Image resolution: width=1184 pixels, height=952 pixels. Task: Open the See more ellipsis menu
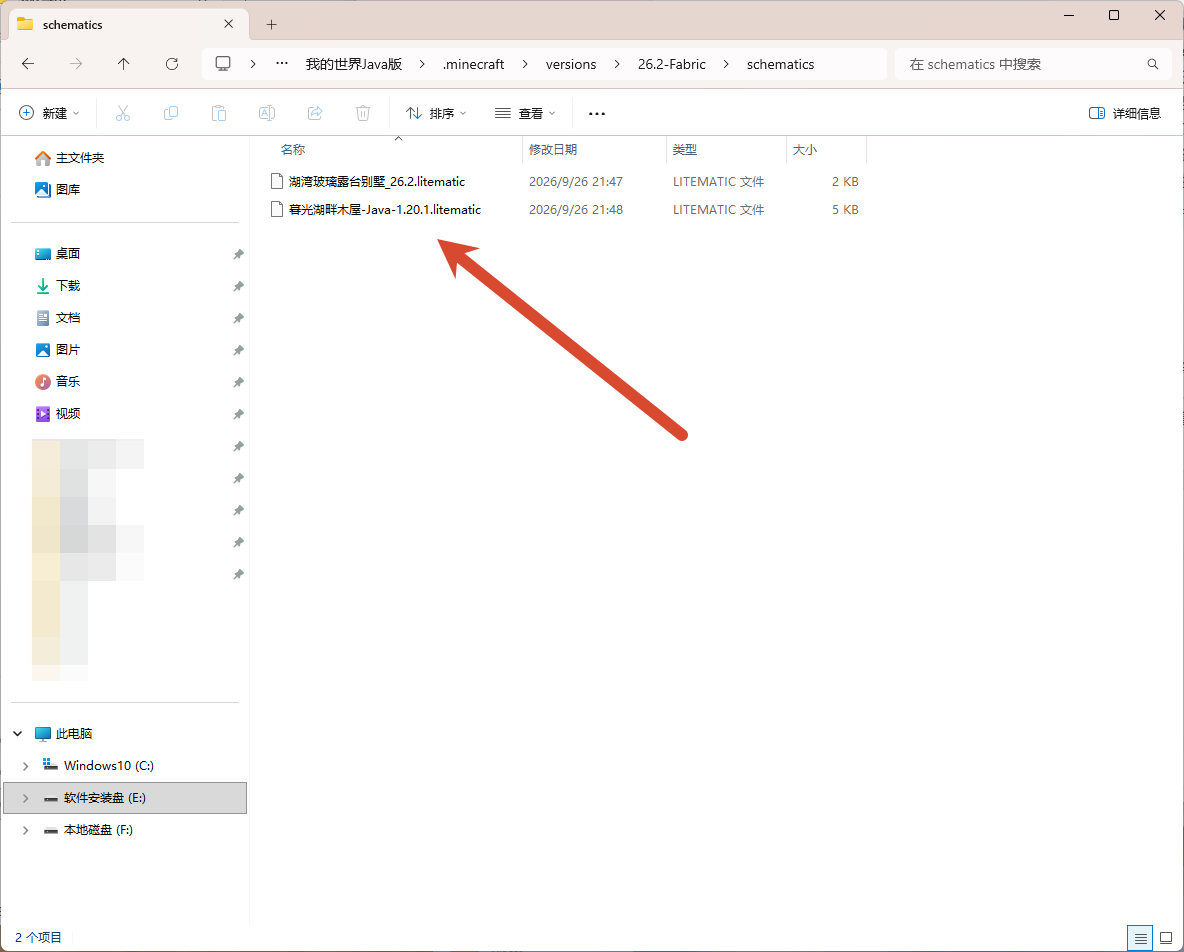coord(597,113)
